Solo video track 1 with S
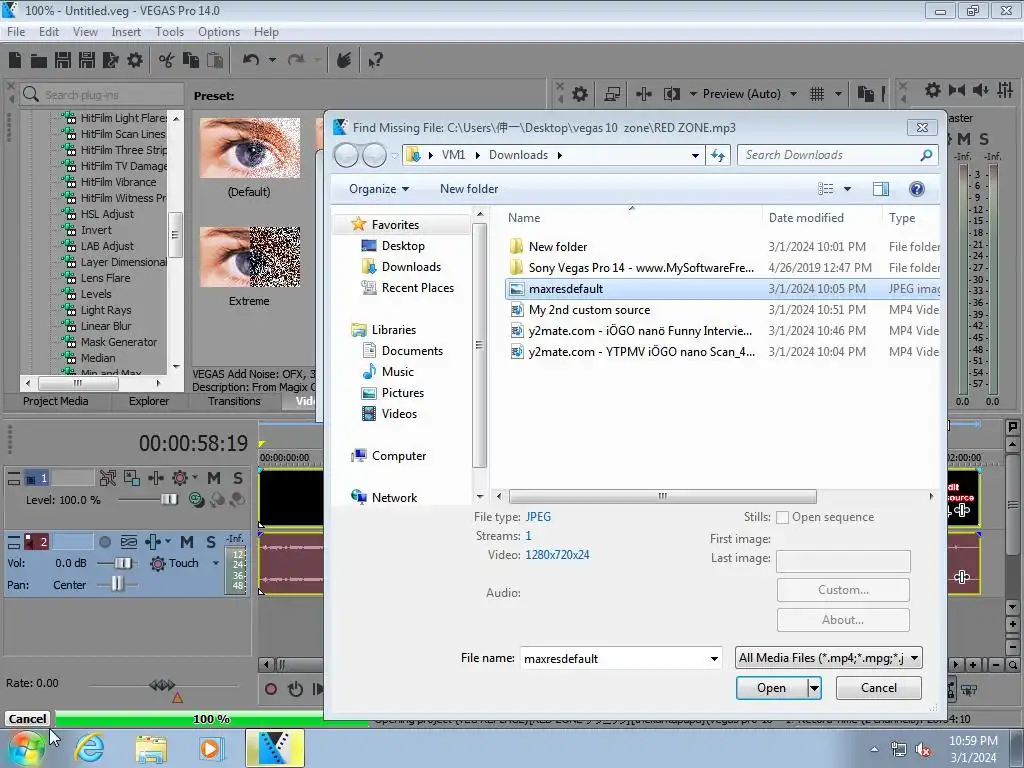Viewport: 1024px width, 768px height. [x=238, y=478]
